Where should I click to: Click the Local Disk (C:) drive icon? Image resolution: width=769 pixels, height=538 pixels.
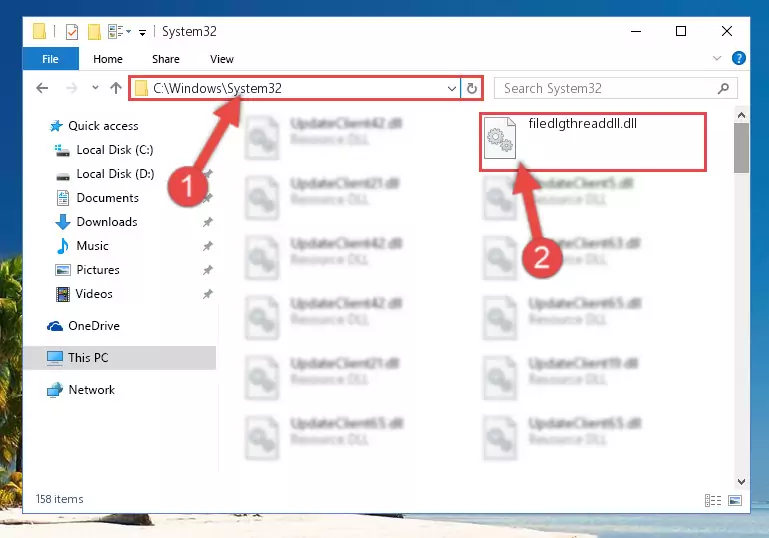62,150
